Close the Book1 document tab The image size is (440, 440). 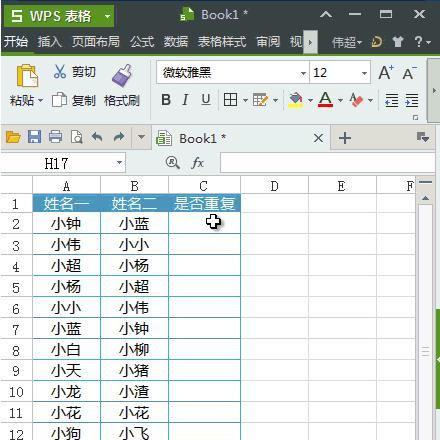pos(318,138)
